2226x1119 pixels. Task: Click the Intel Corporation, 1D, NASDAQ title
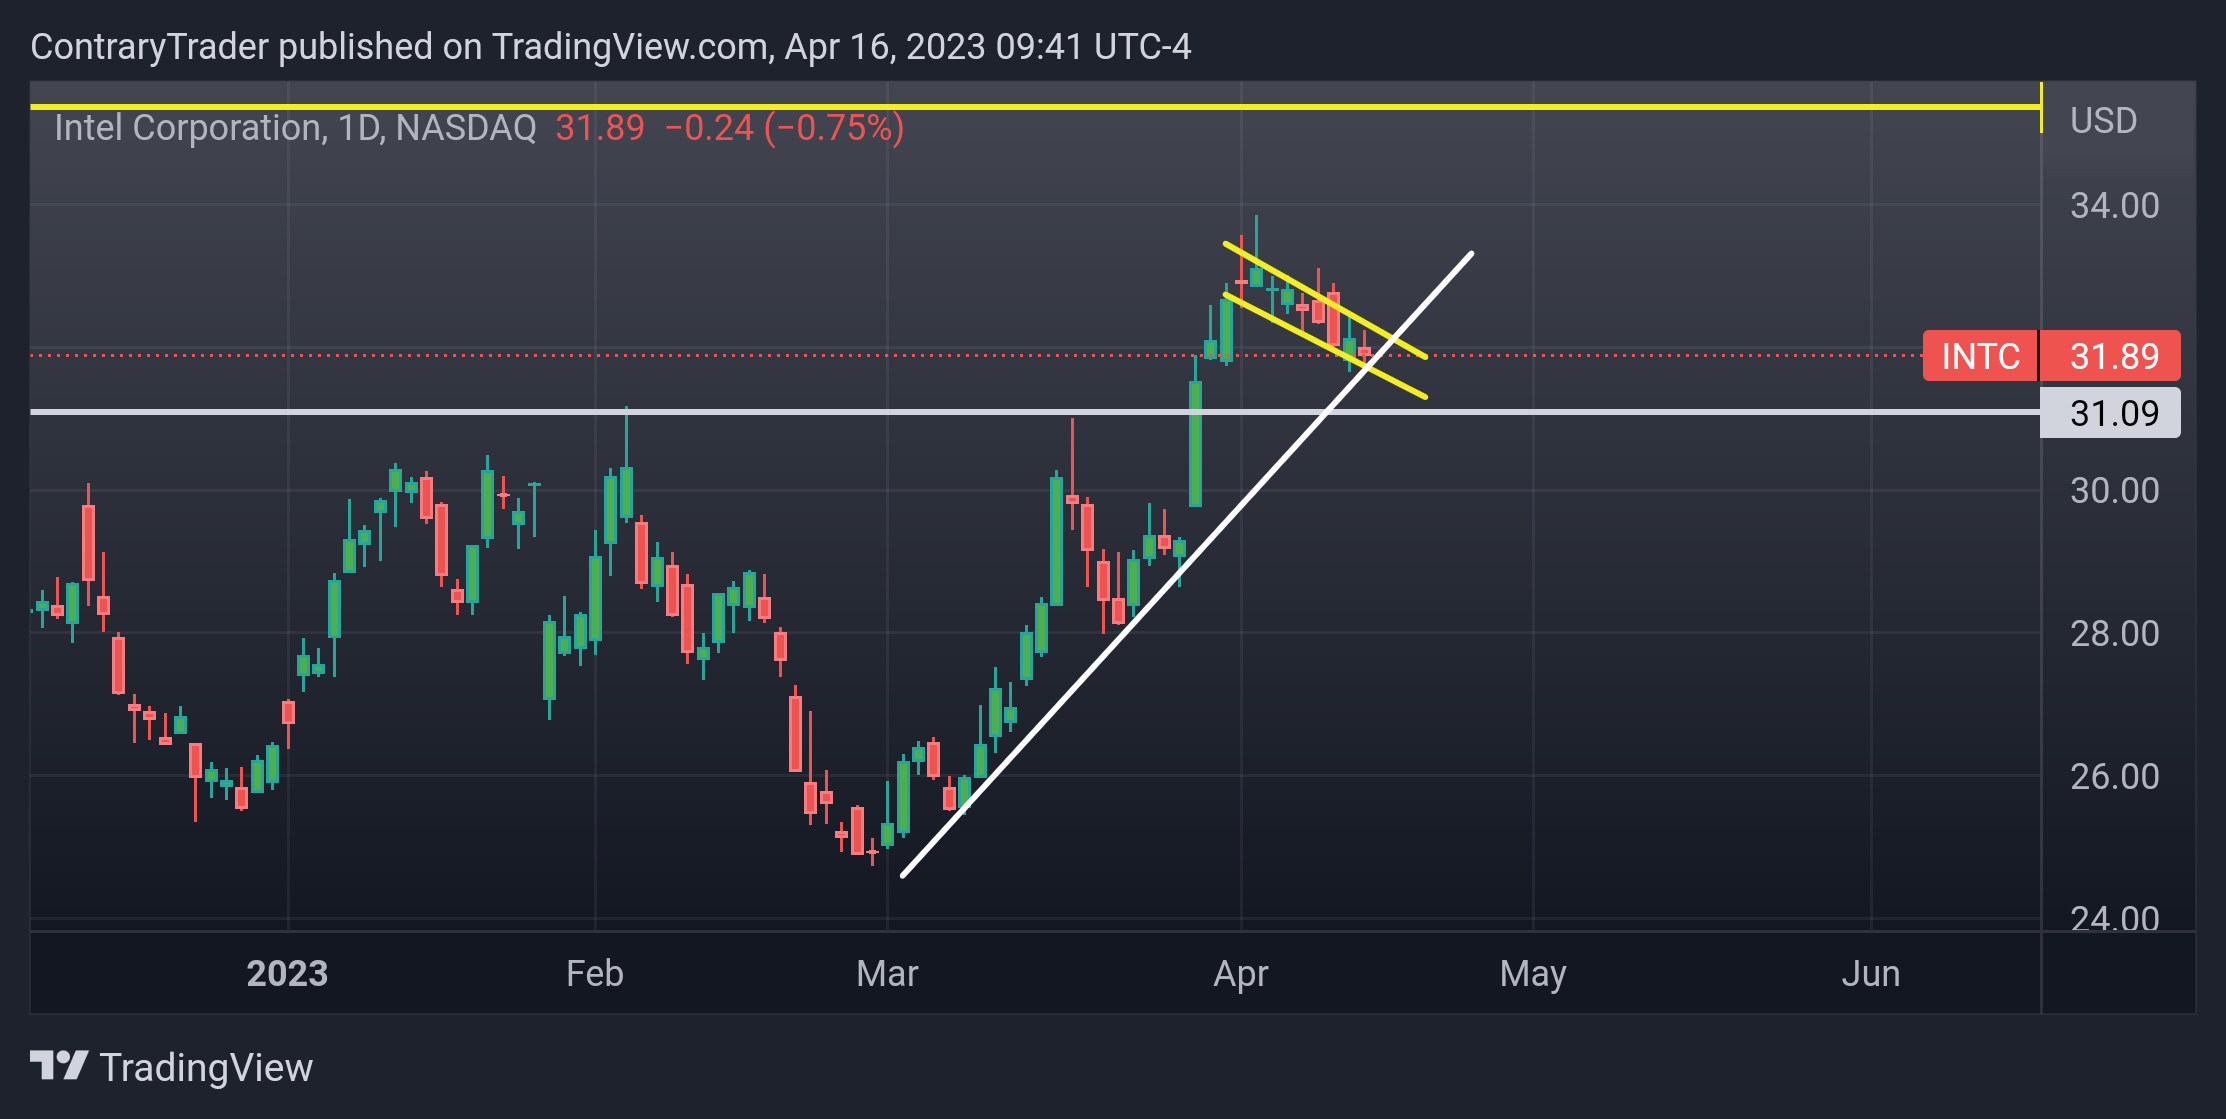pos(295,128)
